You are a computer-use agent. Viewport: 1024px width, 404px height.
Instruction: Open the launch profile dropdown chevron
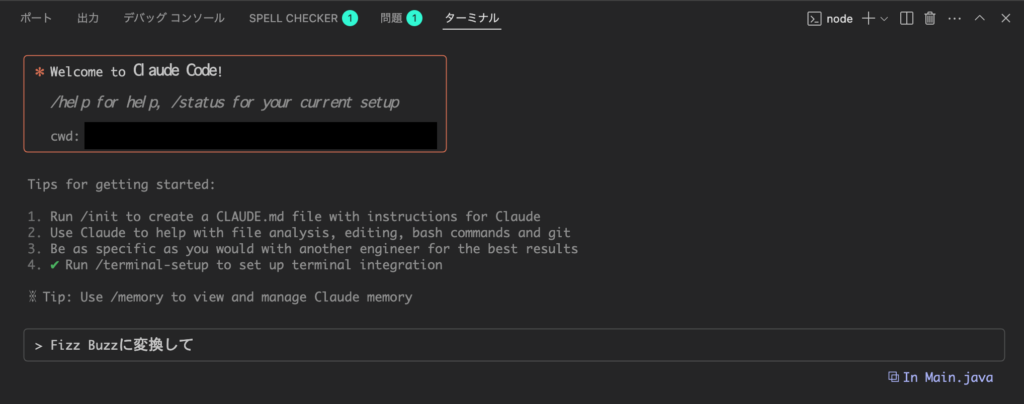click(884, 19)
